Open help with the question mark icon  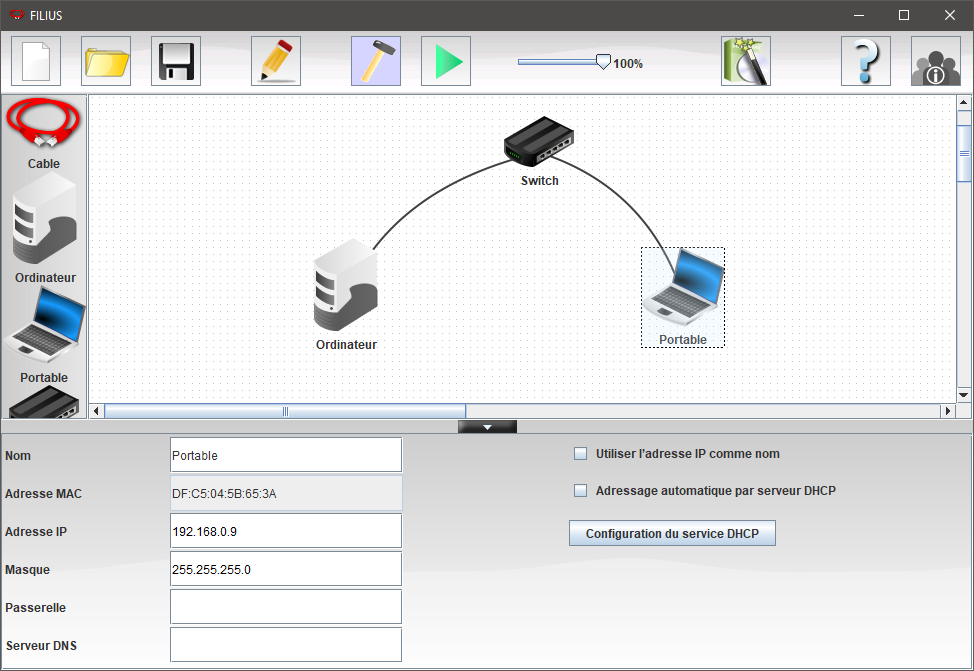[866, 61]
